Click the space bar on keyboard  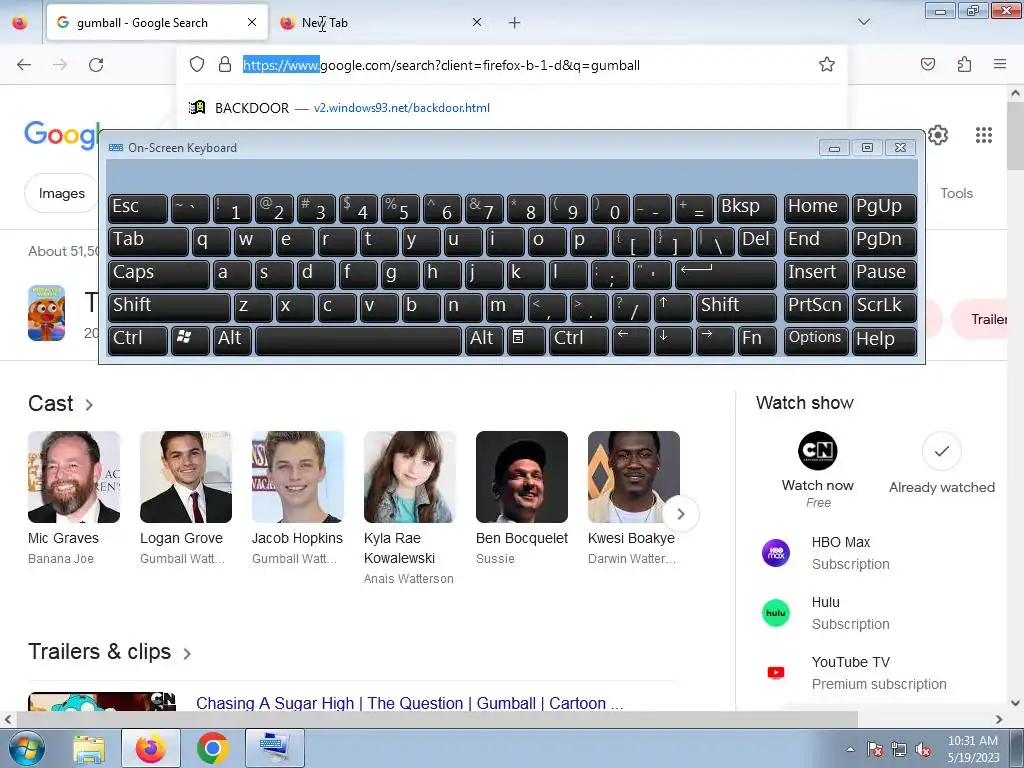pyautogui.click(x=358, y=340)
